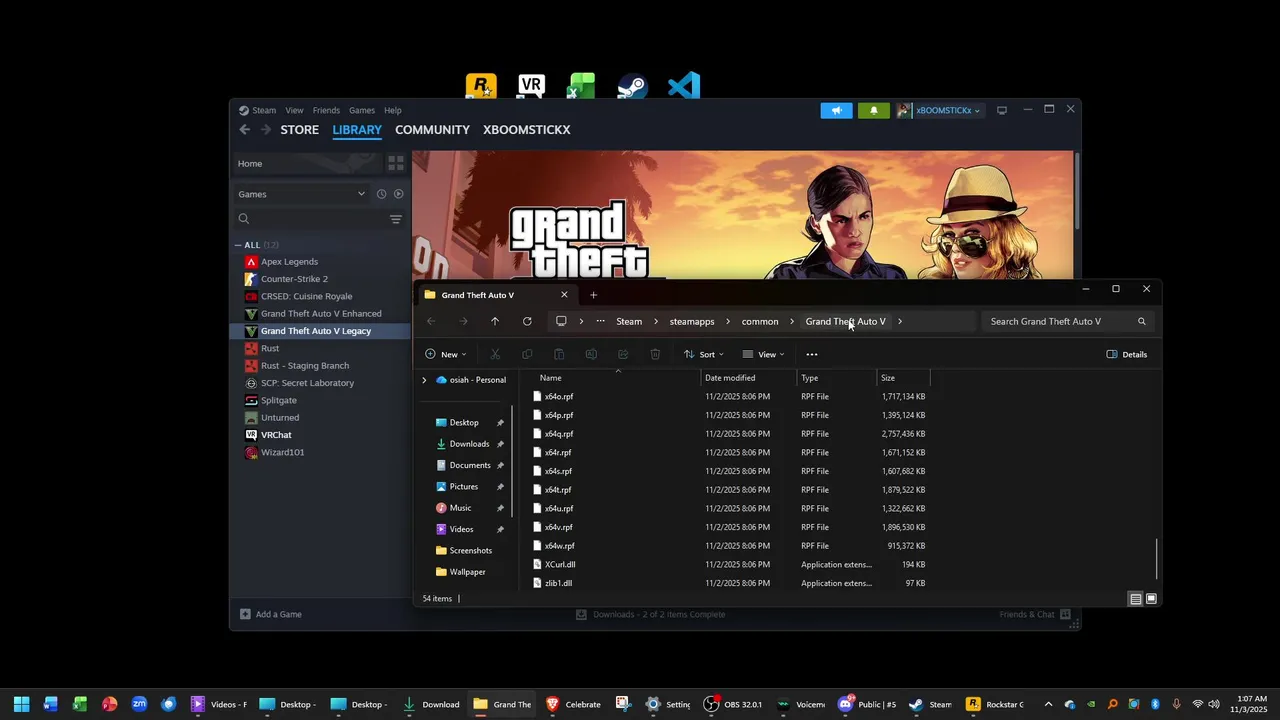Click the Explorer Up arrow button
Image resolution: width=1280 pixels, height=720 pixels.
point(494,321)
